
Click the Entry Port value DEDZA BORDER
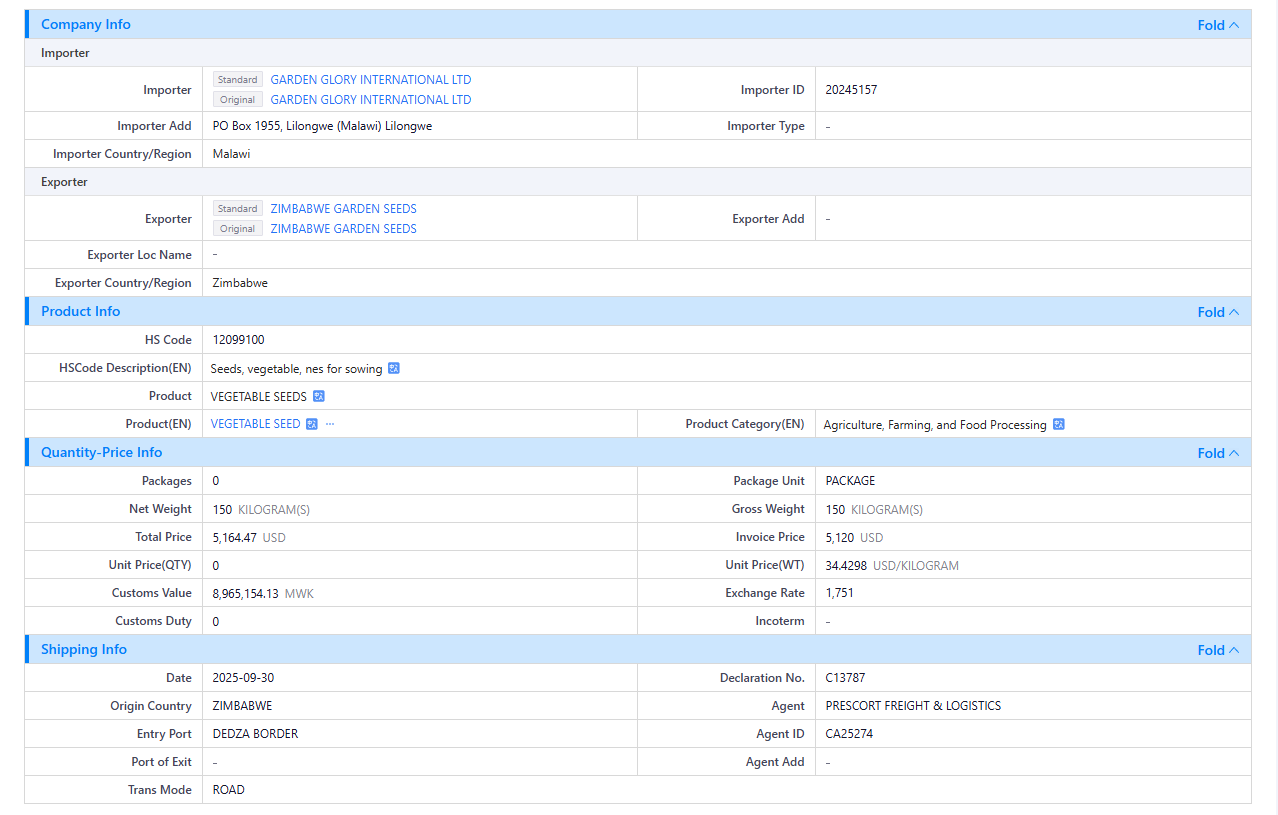(x=256, y=734)
